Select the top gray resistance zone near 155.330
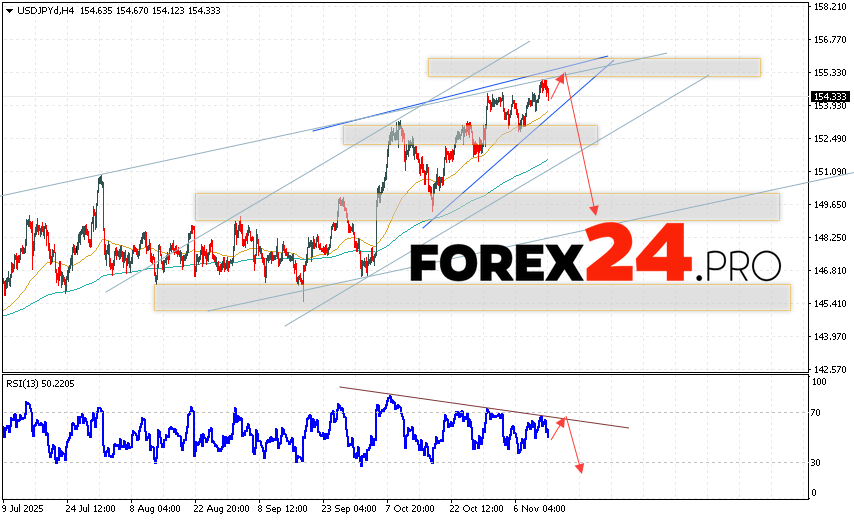Viewport: 854px width, 520px height. (594, 67)
